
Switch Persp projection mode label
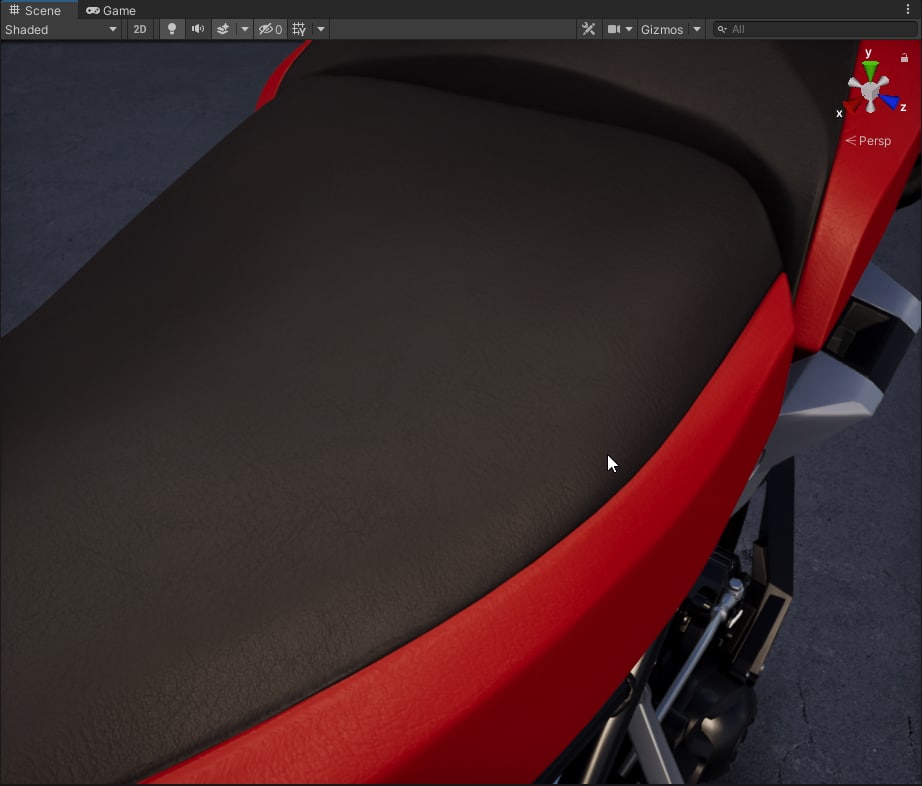click(x=868, y=141)
